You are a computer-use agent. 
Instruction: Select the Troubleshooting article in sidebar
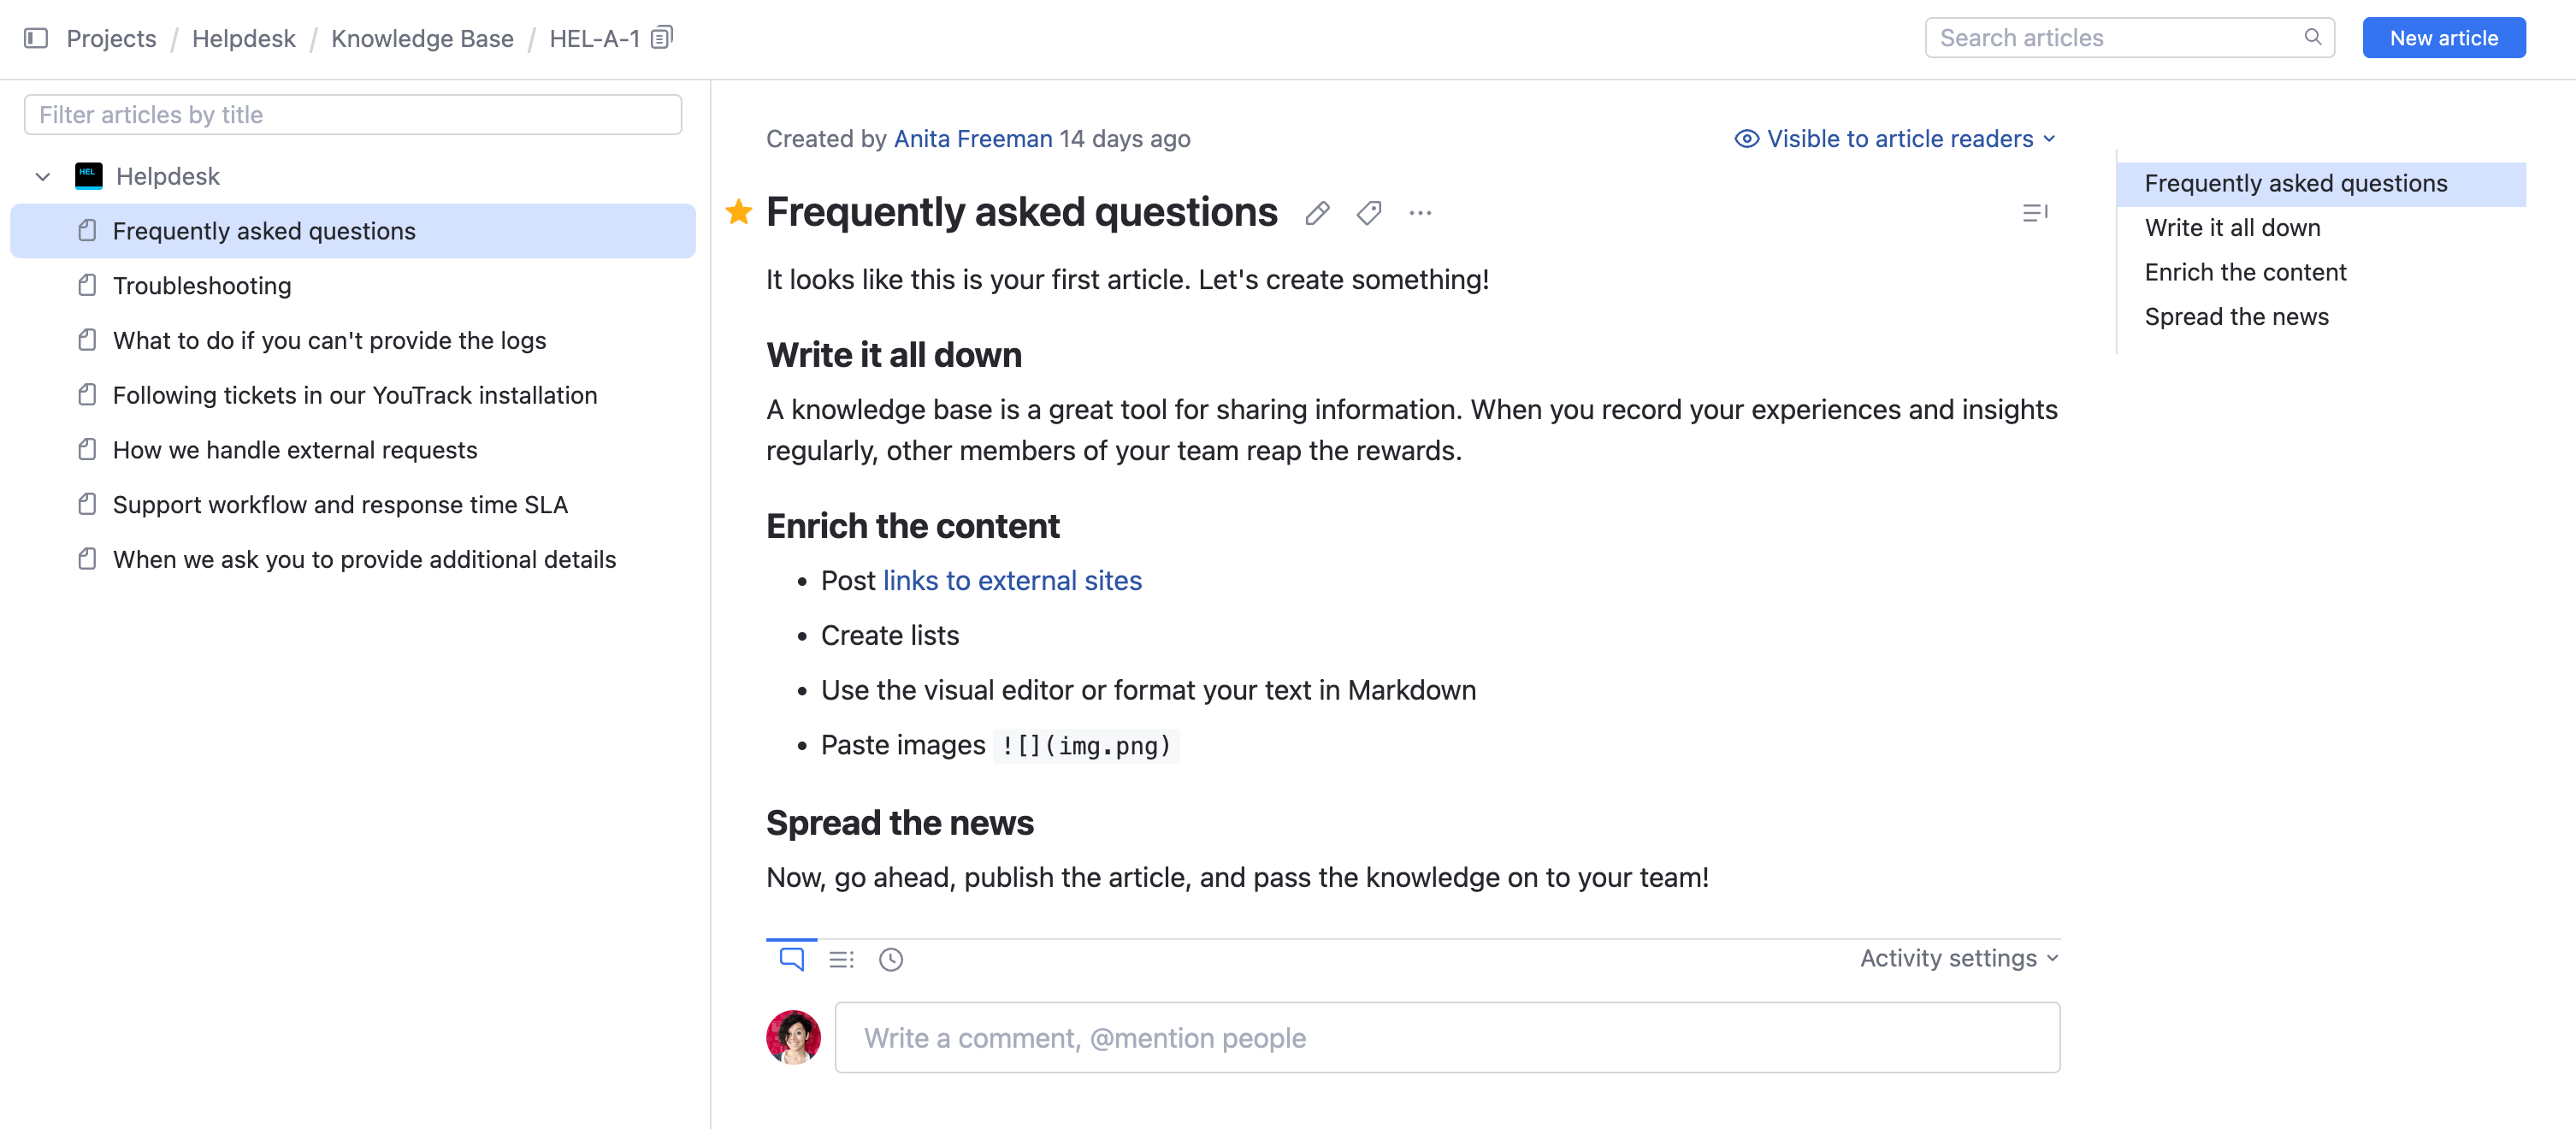[x=202, y=285]
